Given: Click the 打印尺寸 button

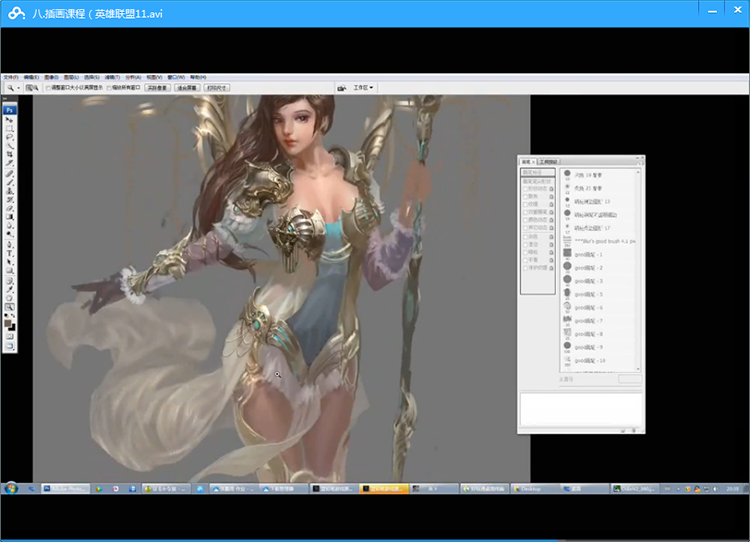Looking at the screenshot, I should [x=217, y=88].
